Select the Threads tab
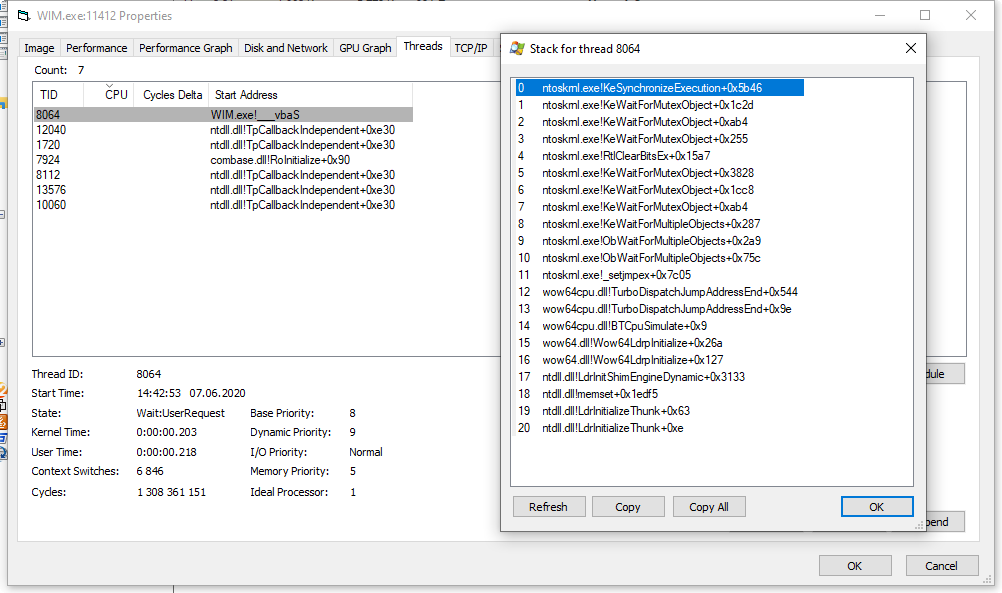The height and width of the screenshot is (593, 1002). coord(423,46)
